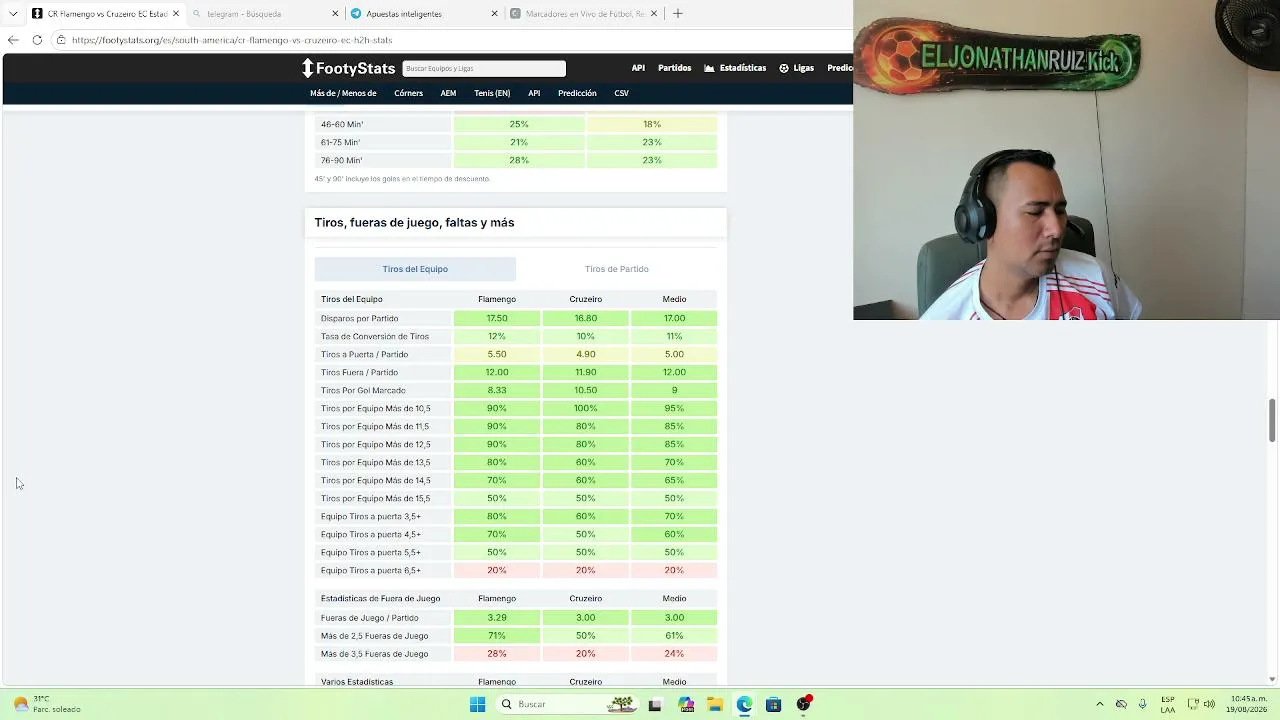Click Cruzeiro's Tiros a Puerta value 4.90
This screenshot has height=720, width=1280.
pos(586,354)
